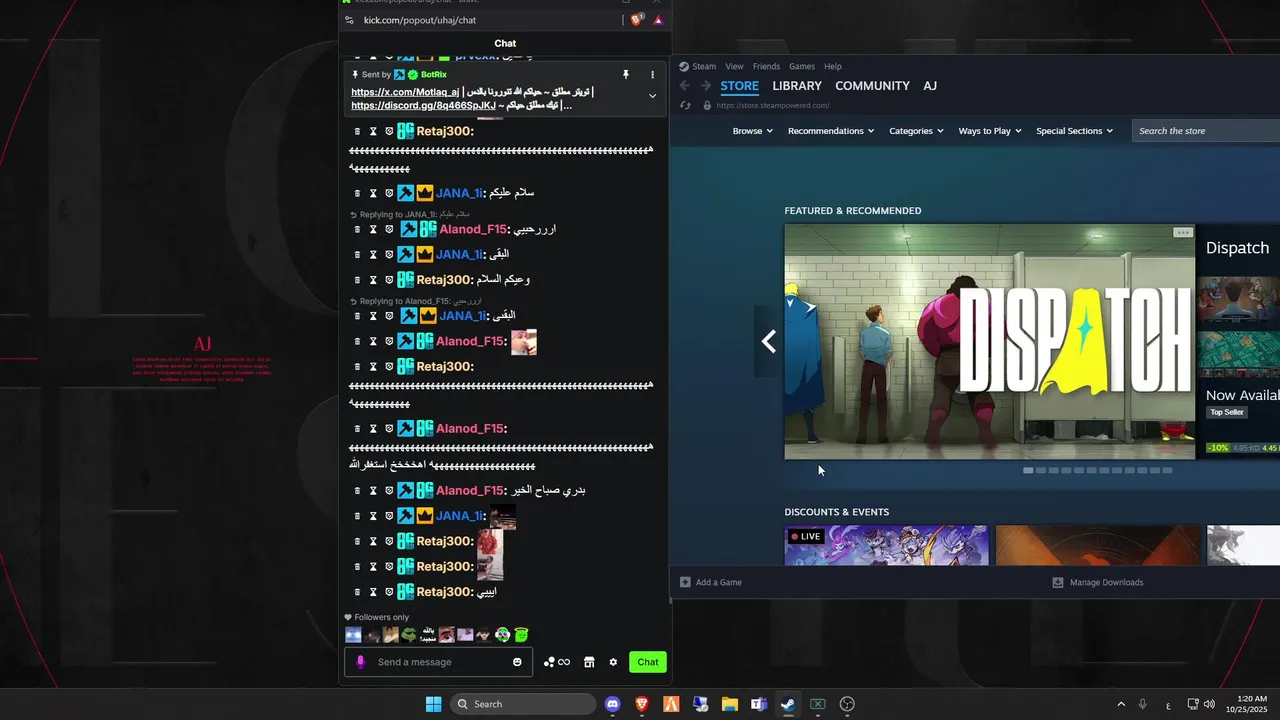Viewport: 1280px width, 720px height.
Task: Click previous arrow on featured carousel
Action: tap(769, 342)
